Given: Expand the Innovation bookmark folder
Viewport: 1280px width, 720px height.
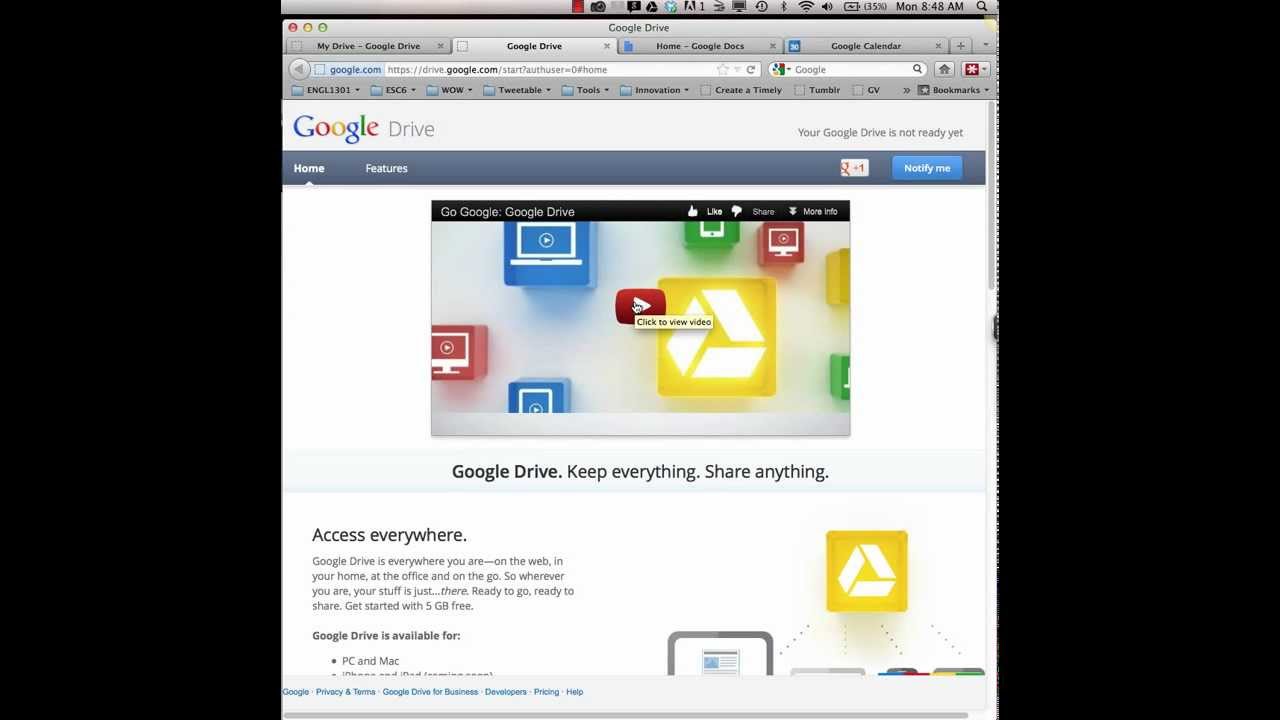Looking at the screenshot, I should coord(655,90).
